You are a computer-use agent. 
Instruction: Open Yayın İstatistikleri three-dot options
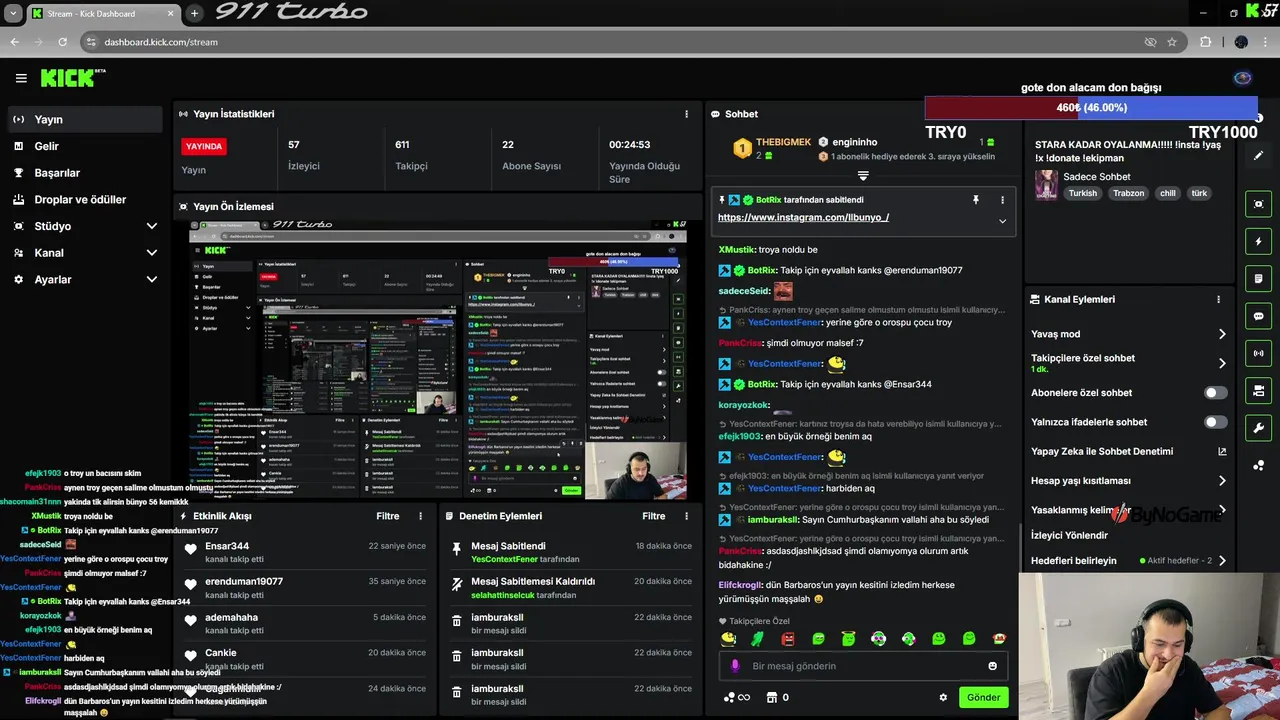pos(686,114)
